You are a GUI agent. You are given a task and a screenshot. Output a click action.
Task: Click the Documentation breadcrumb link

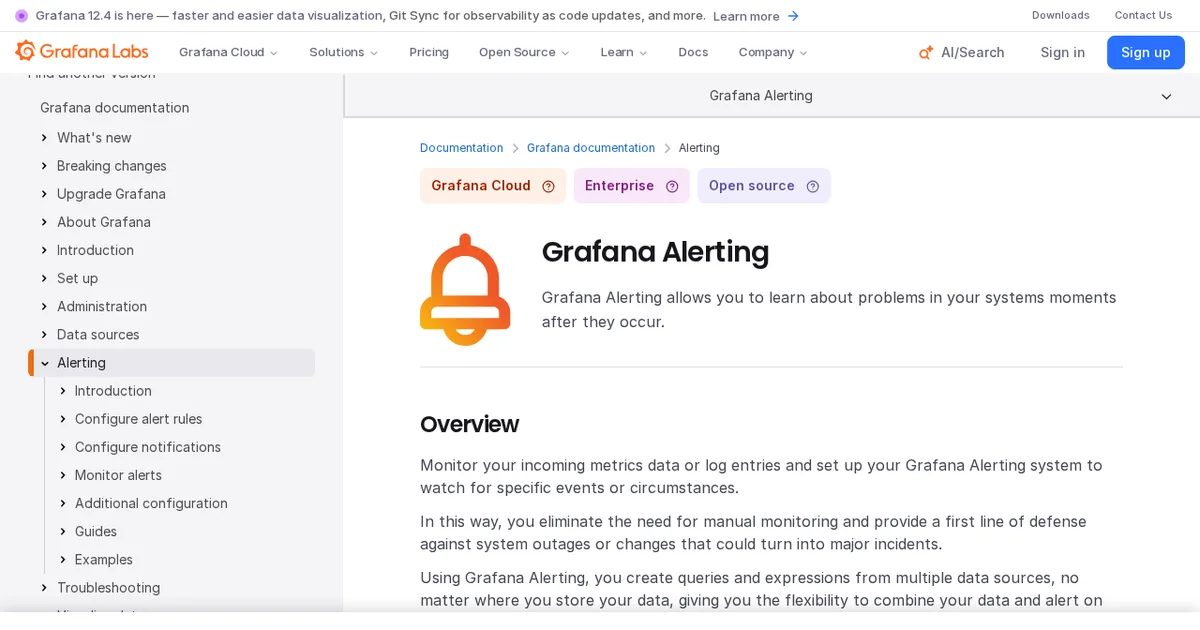pos(461,148)
